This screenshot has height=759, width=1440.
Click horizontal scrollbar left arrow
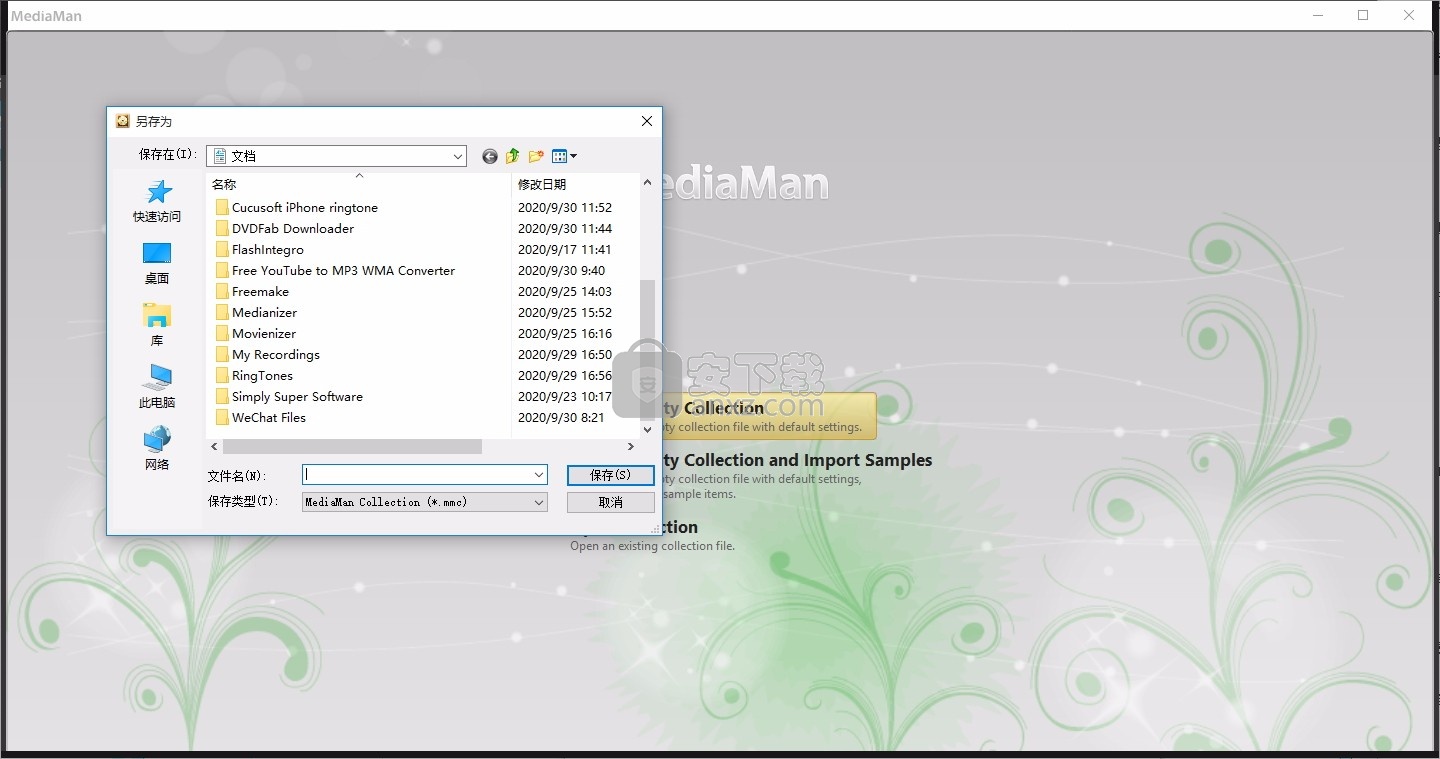coord(213,446)
